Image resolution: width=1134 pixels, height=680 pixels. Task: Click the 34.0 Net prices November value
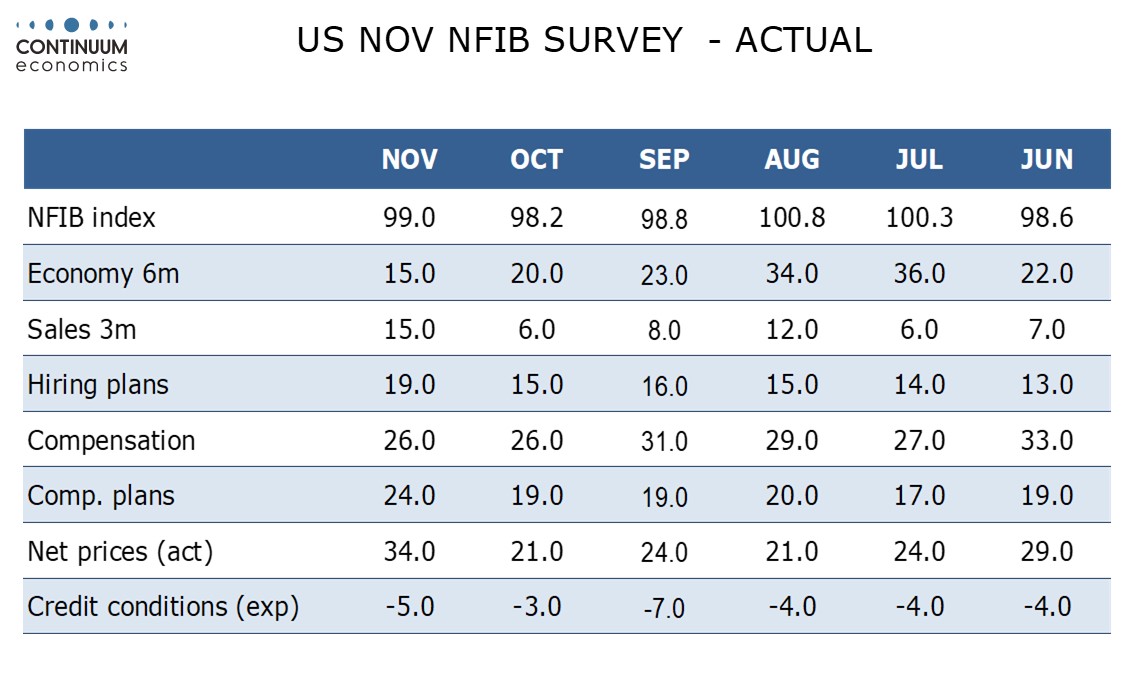(410, 551)
